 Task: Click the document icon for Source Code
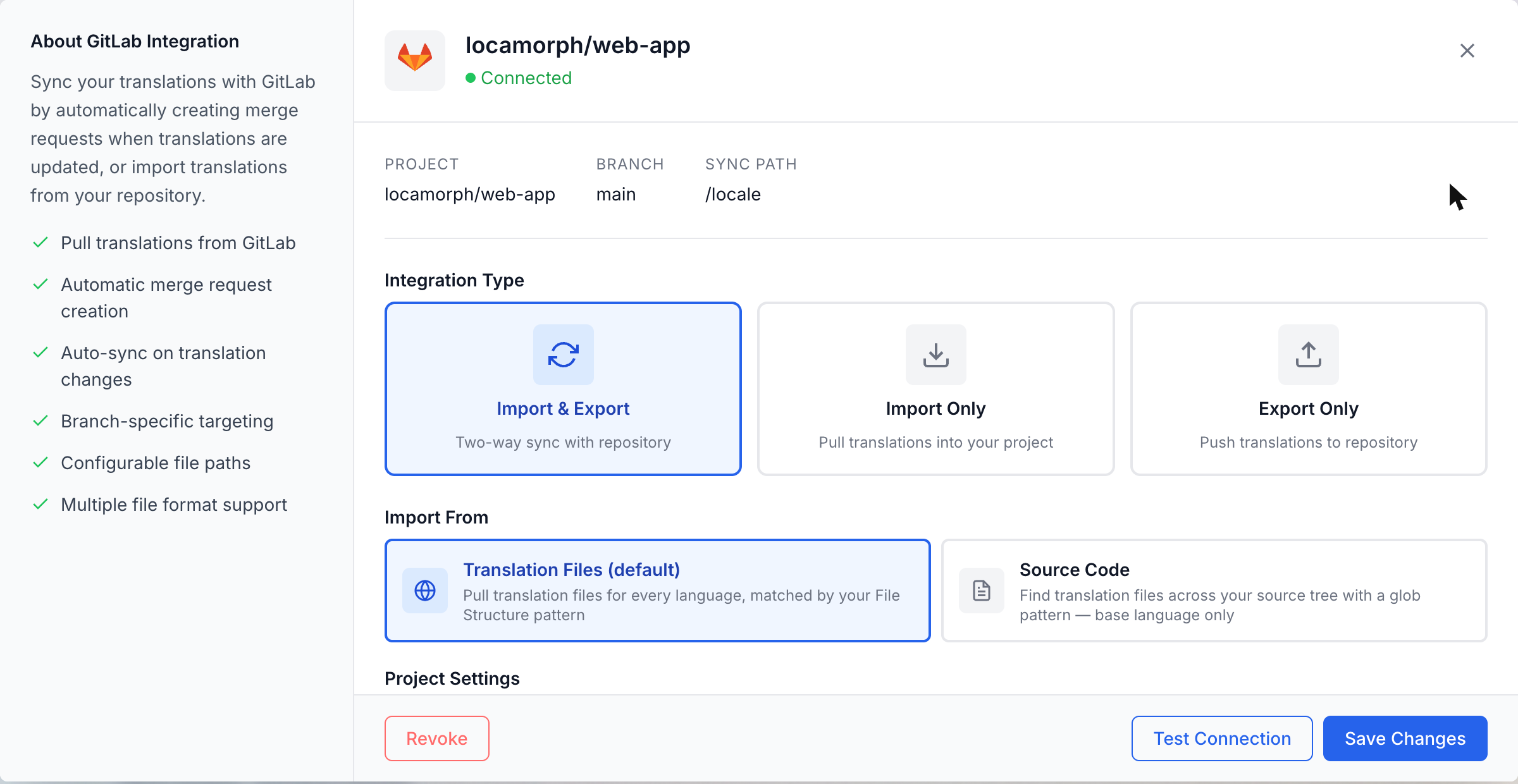pos(982,590)
